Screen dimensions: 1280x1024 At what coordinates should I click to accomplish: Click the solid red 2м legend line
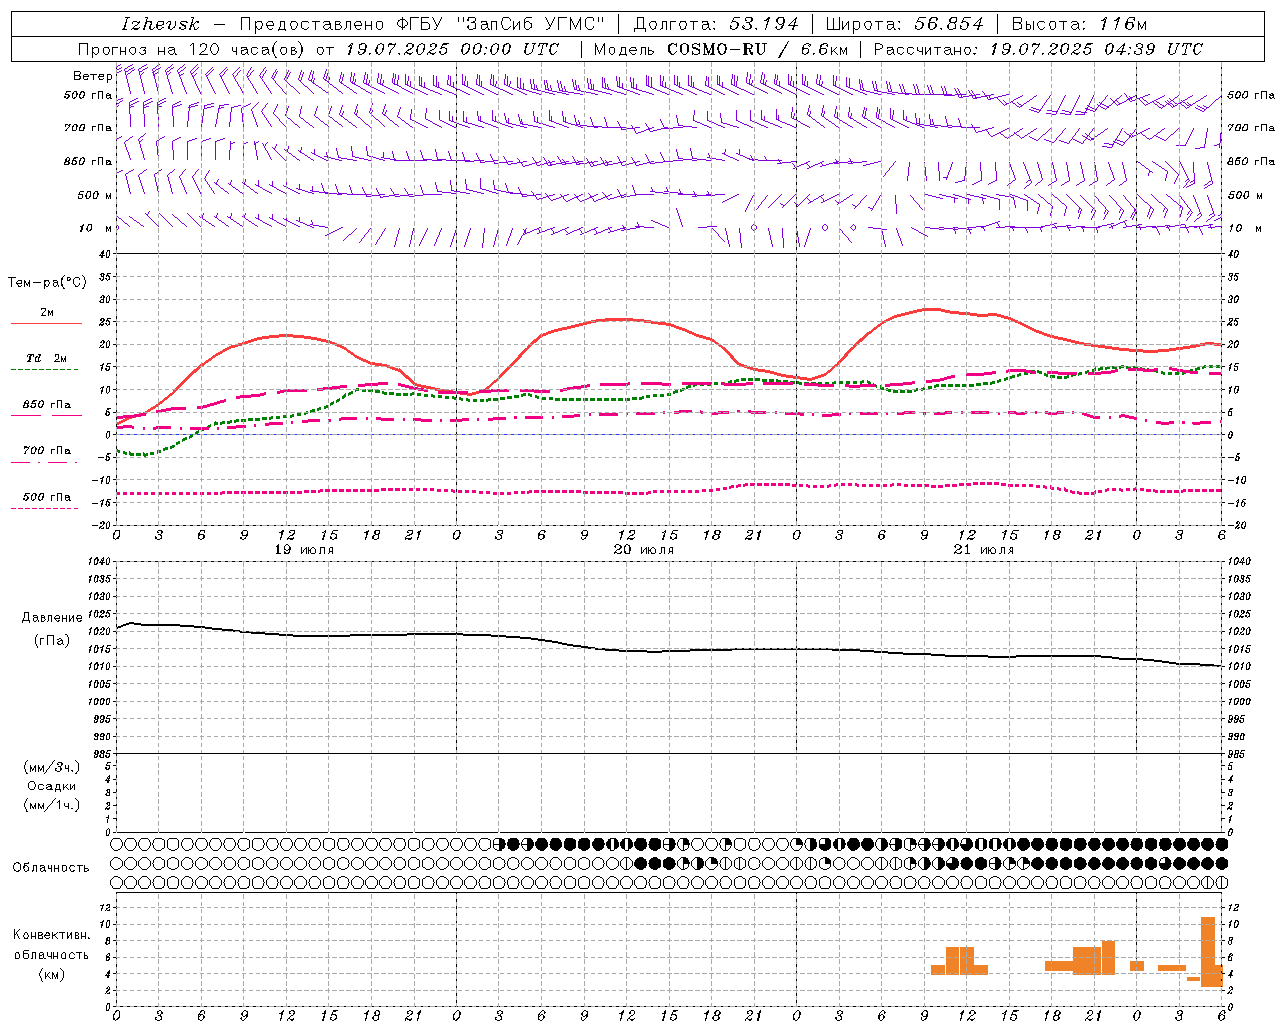46,323
